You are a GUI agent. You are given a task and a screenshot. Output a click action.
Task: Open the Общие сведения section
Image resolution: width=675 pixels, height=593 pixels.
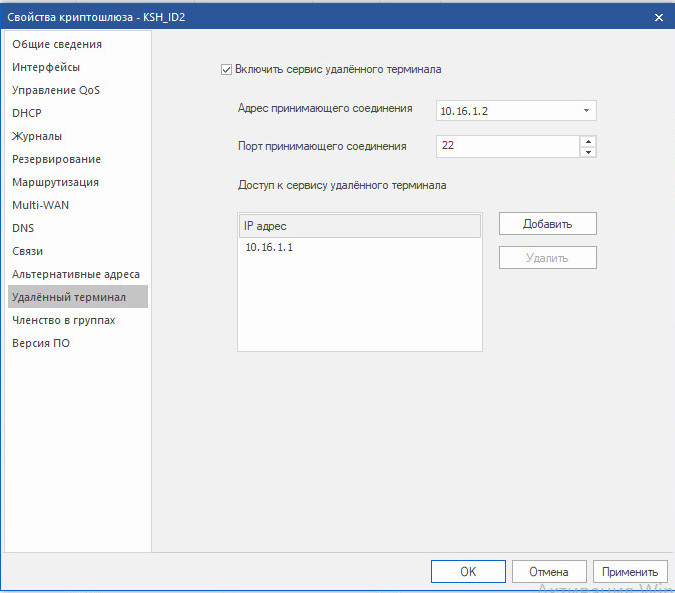[57, 44]
